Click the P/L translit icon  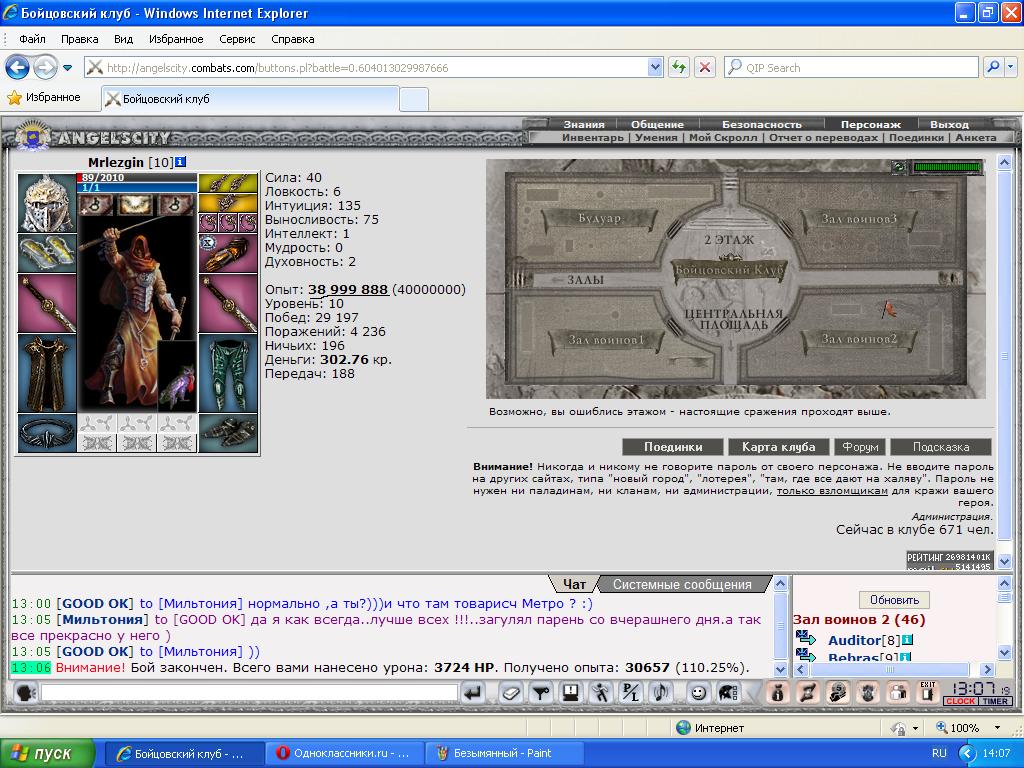[631, 692]
